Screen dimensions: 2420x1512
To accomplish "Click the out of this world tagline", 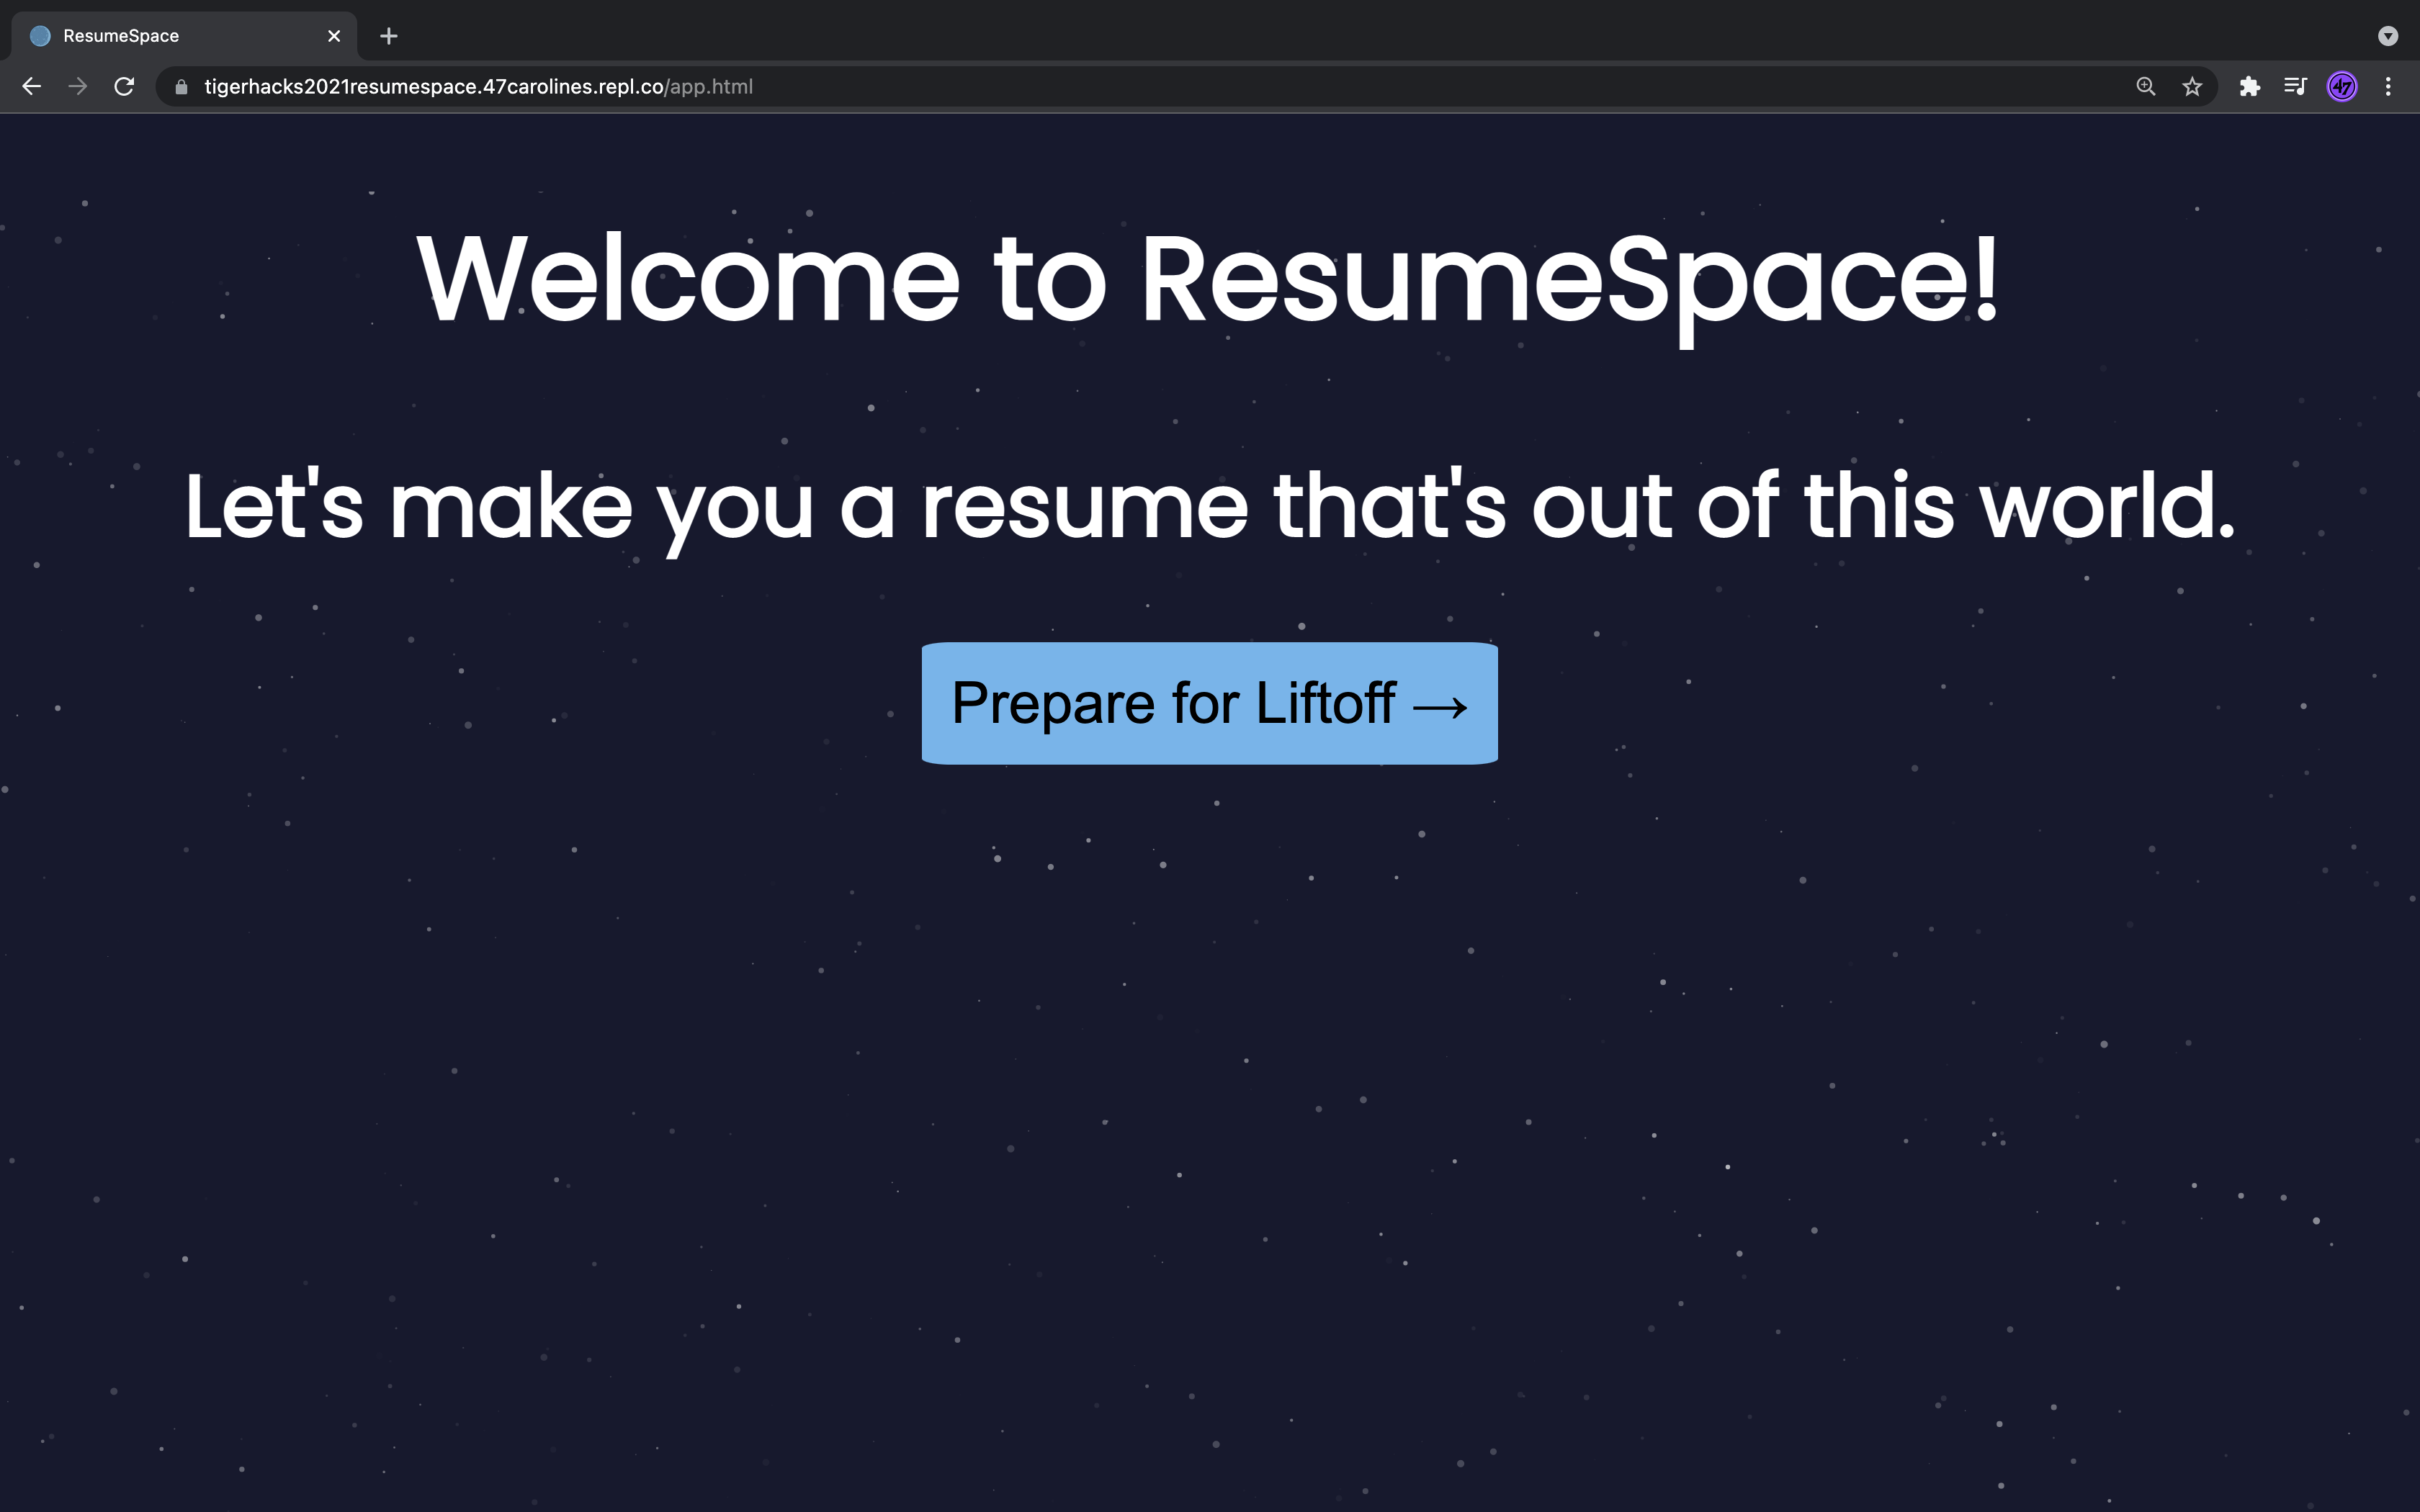I will pos(1210,507).
